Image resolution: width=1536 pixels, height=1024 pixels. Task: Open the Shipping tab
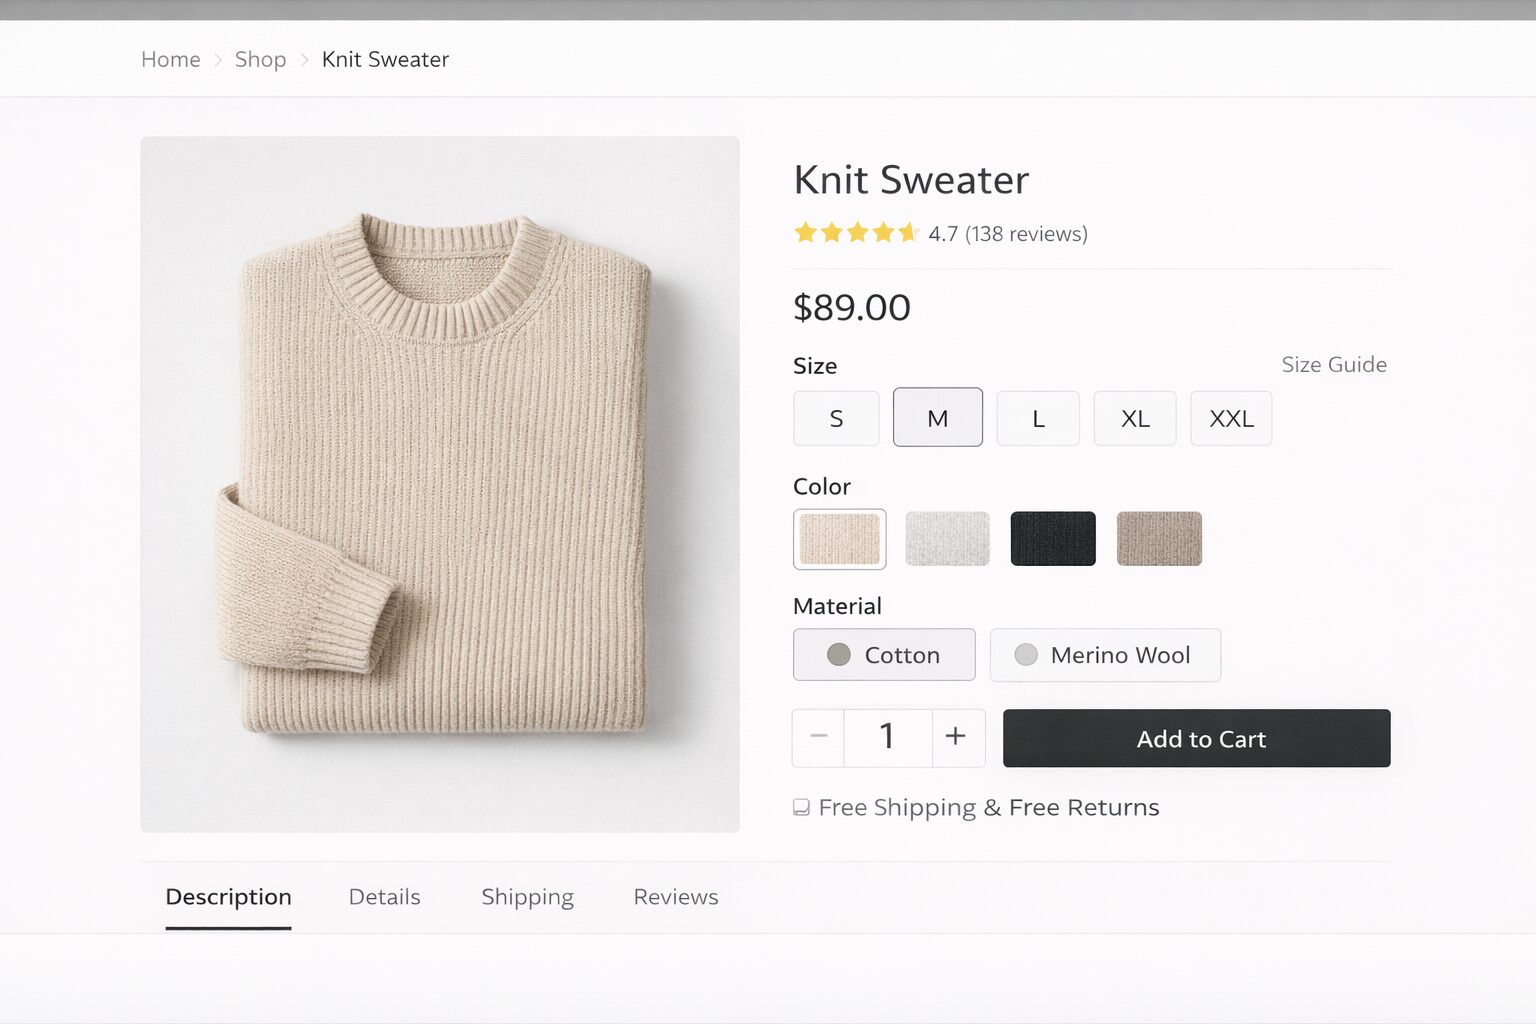pos(527,897)
